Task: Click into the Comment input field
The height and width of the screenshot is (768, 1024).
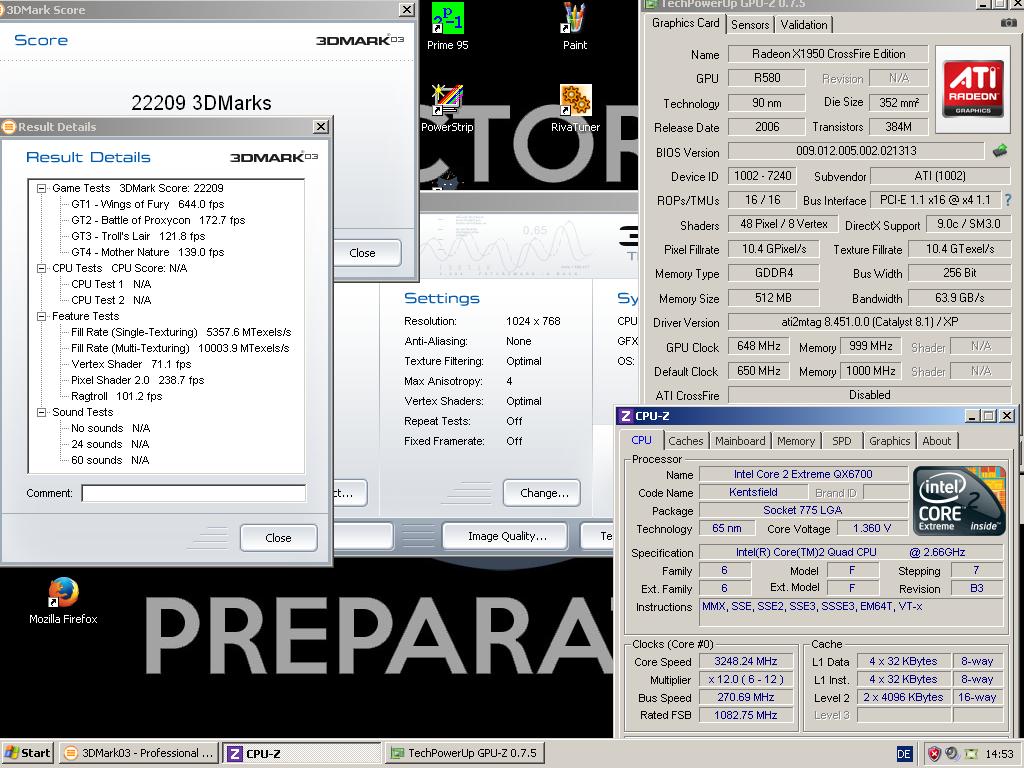Action: (x=193, y=493)
